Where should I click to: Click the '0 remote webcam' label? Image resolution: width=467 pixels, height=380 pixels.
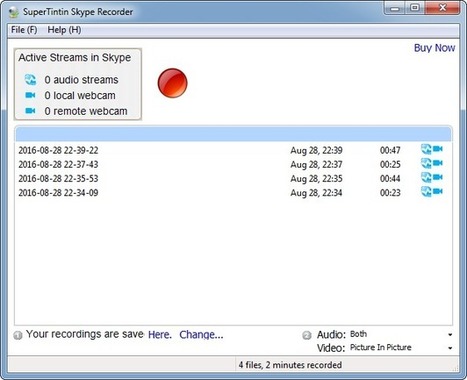86,111
